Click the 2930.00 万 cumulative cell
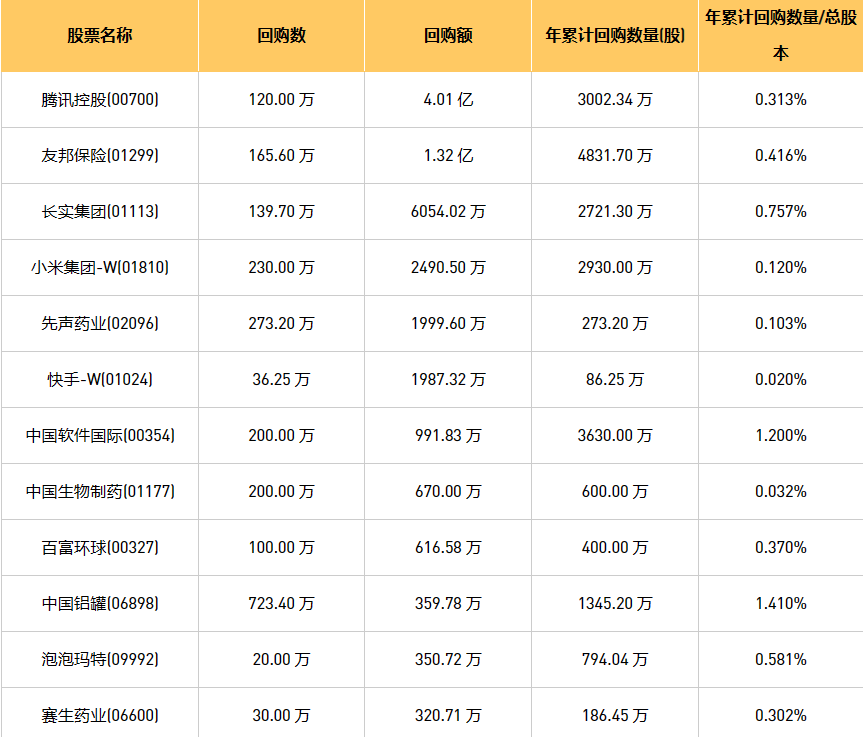The image size is (863, 737). coord(615,267)
